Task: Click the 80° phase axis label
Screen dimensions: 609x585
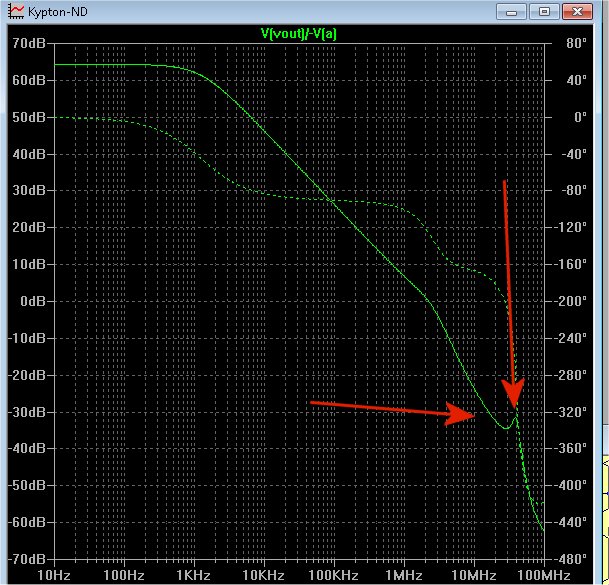Action: coord(576,43)
